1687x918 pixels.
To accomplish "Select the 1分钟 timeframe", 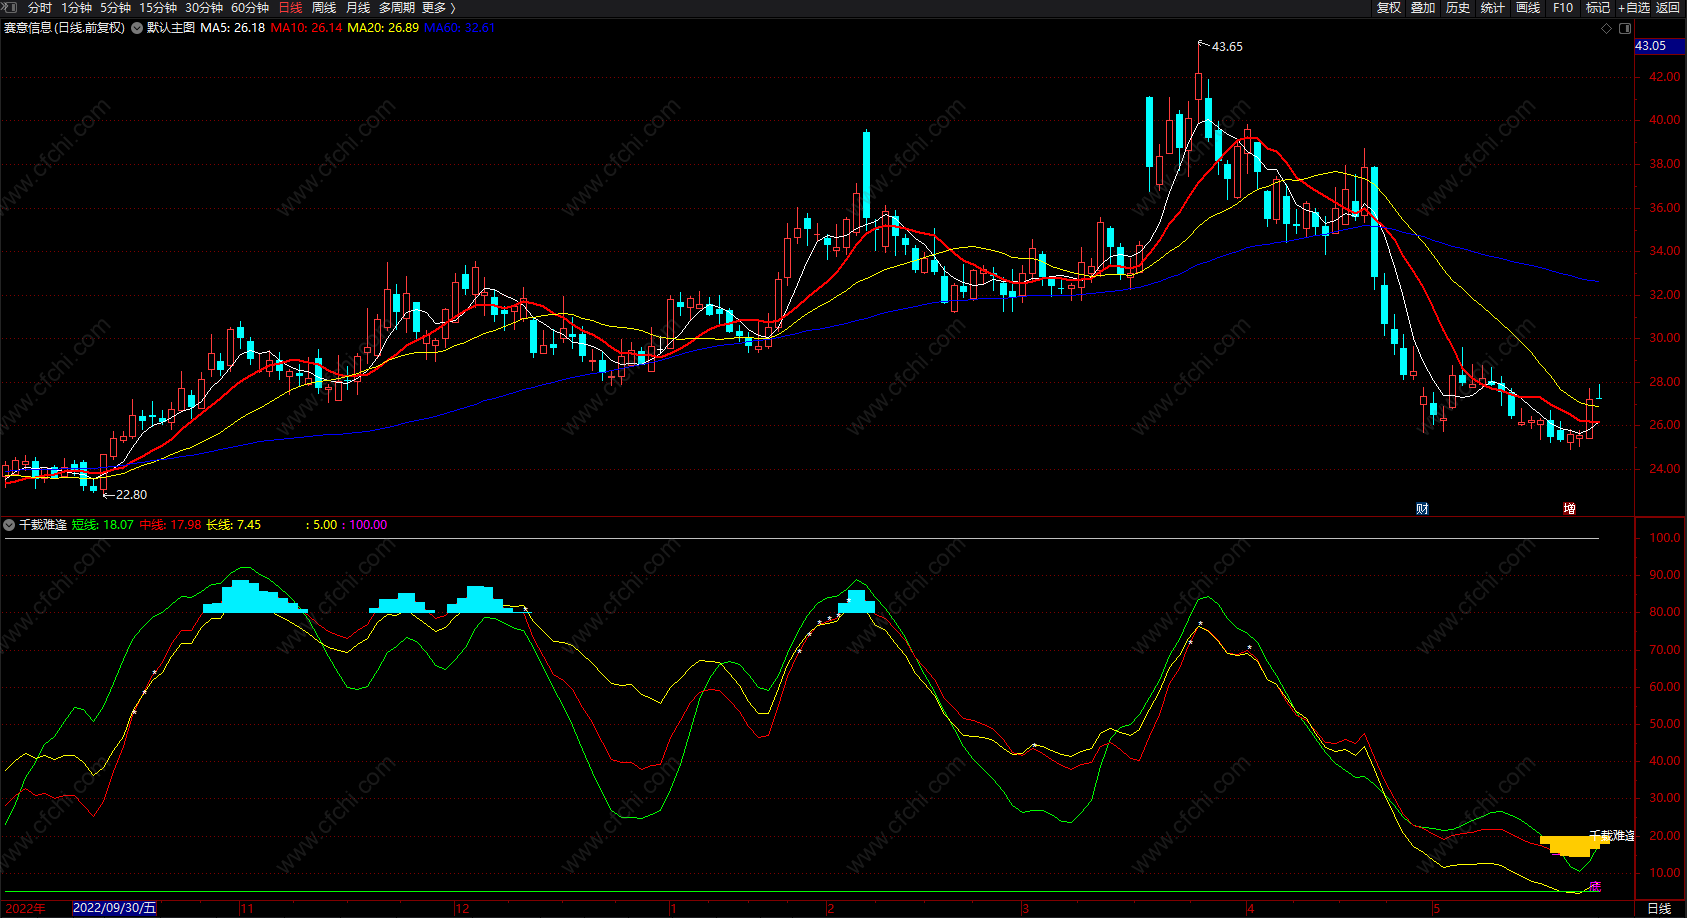I will [x=76, y=8].
